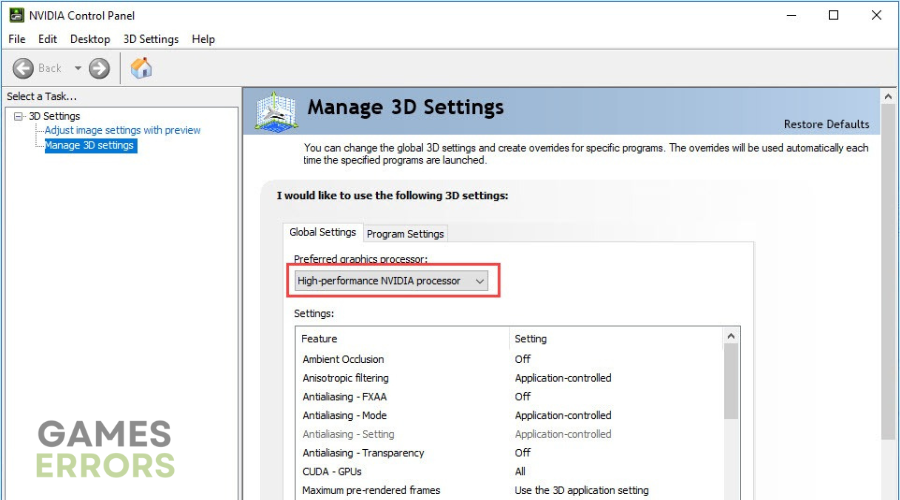This screenshot has height=500, width=900.
Task: Click the Off value for Antialiasing - Transparency
Action: point(522,453)
